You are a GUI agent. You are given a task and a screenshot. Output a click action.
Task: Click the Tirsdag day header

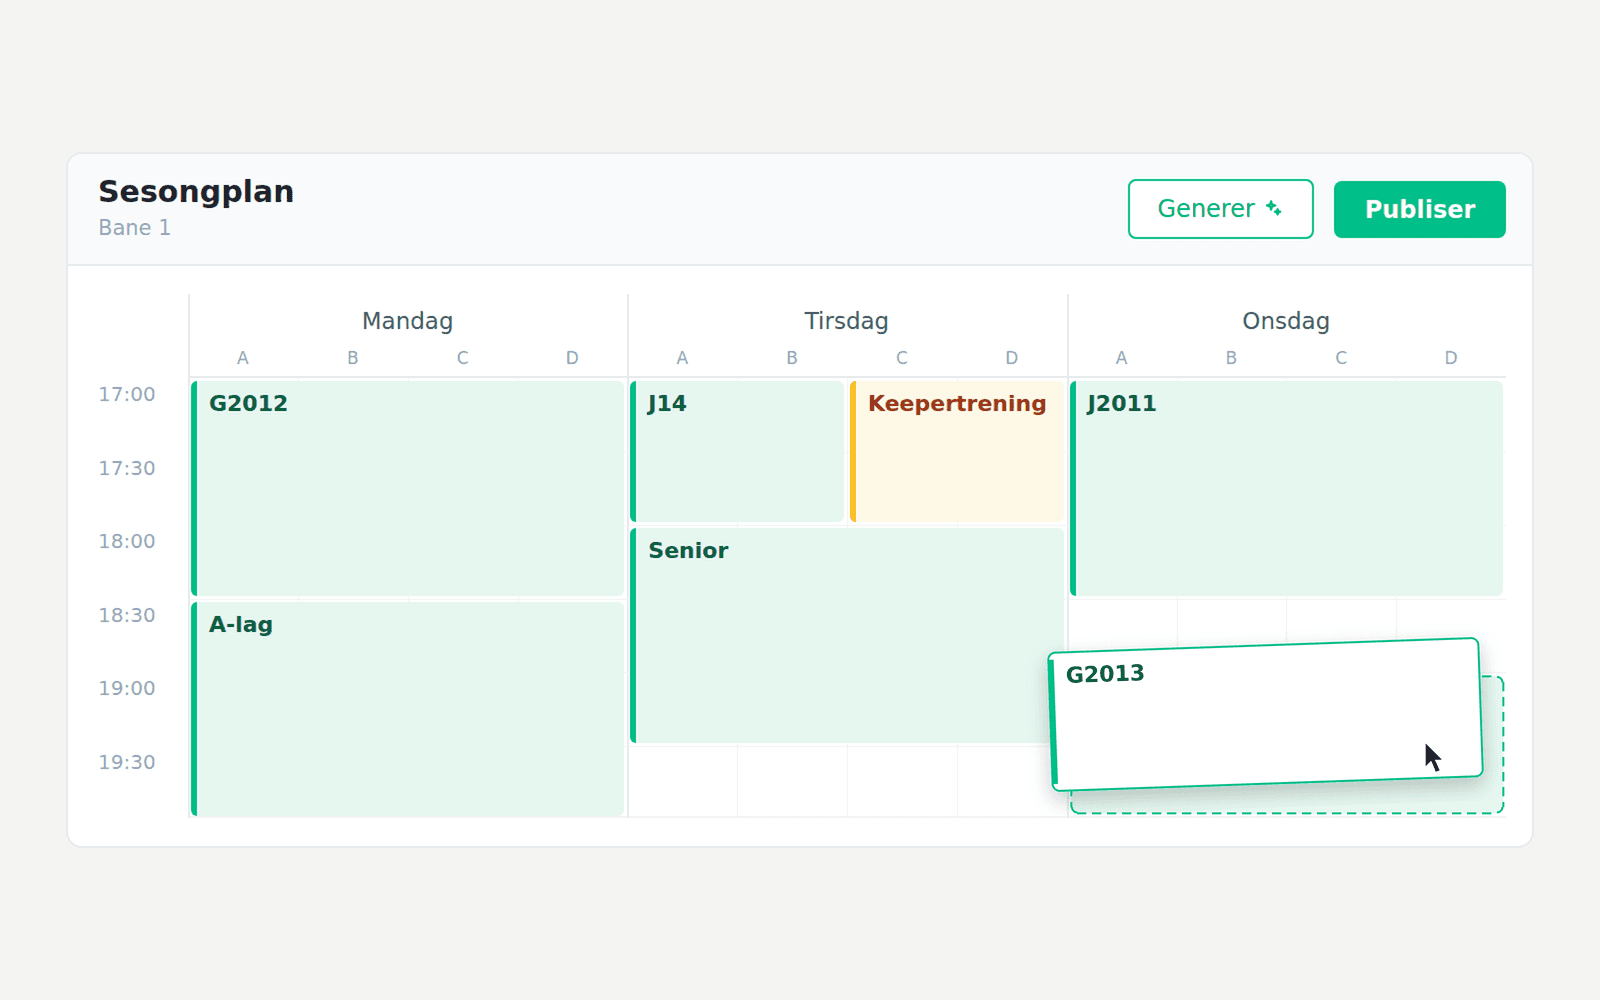[846, 321]
